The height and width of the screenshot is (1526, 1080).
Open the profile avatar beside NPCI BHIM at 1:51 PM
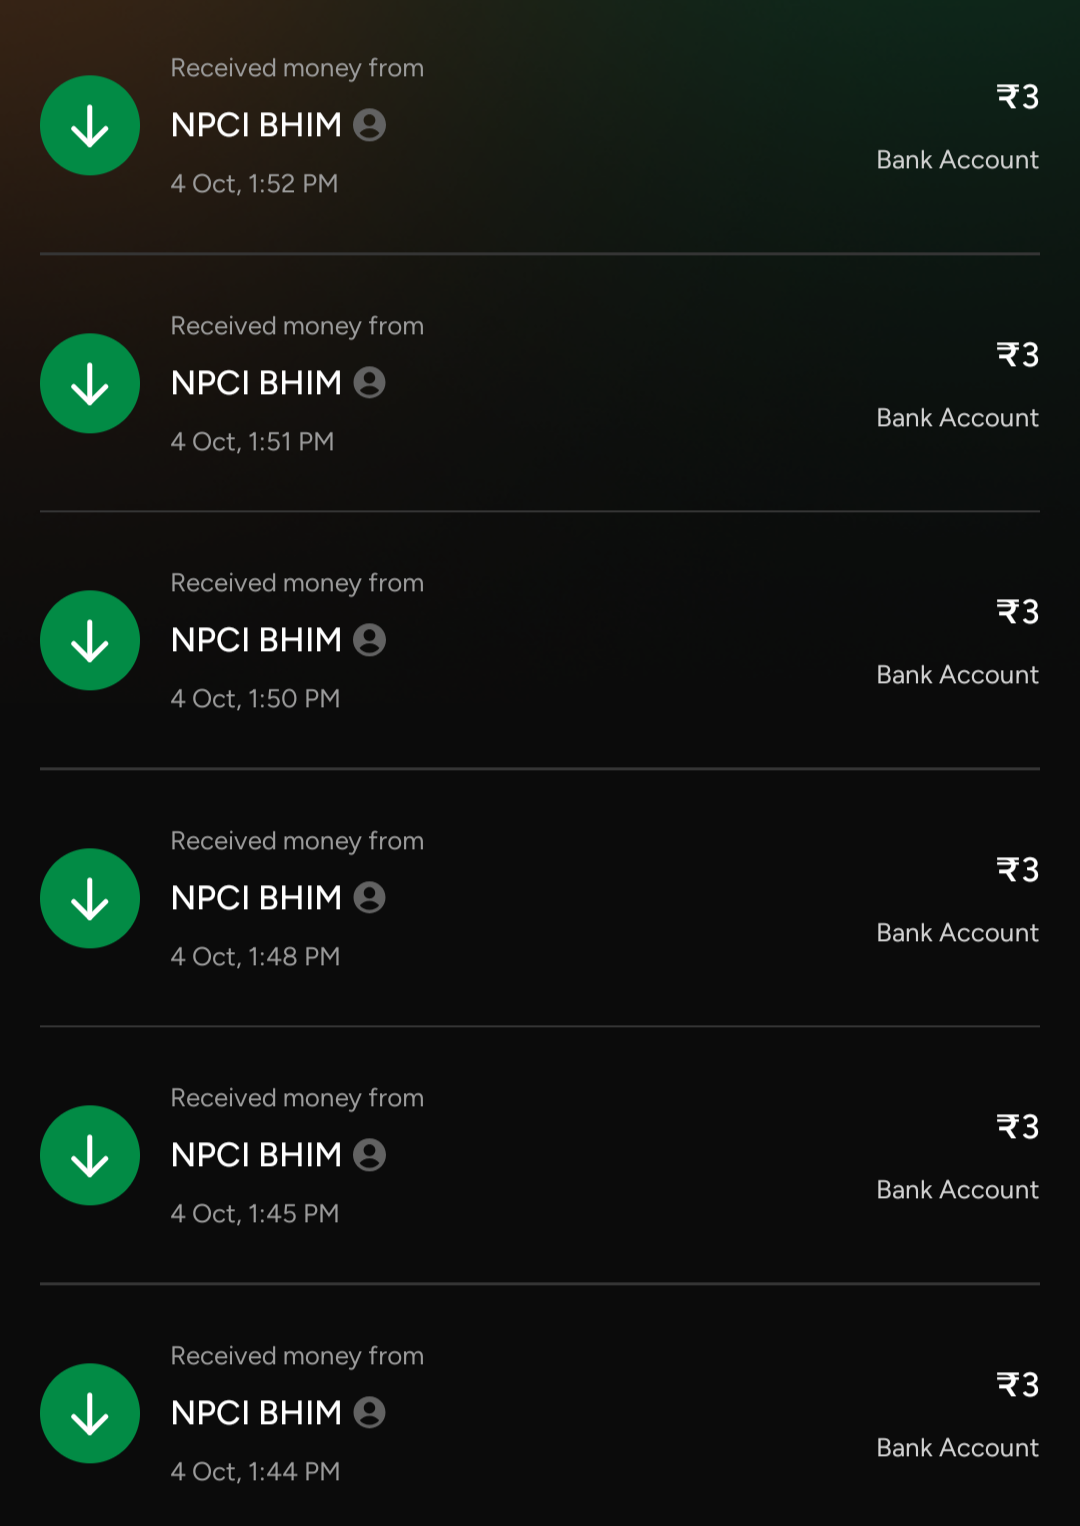click(x=371, y=382)
